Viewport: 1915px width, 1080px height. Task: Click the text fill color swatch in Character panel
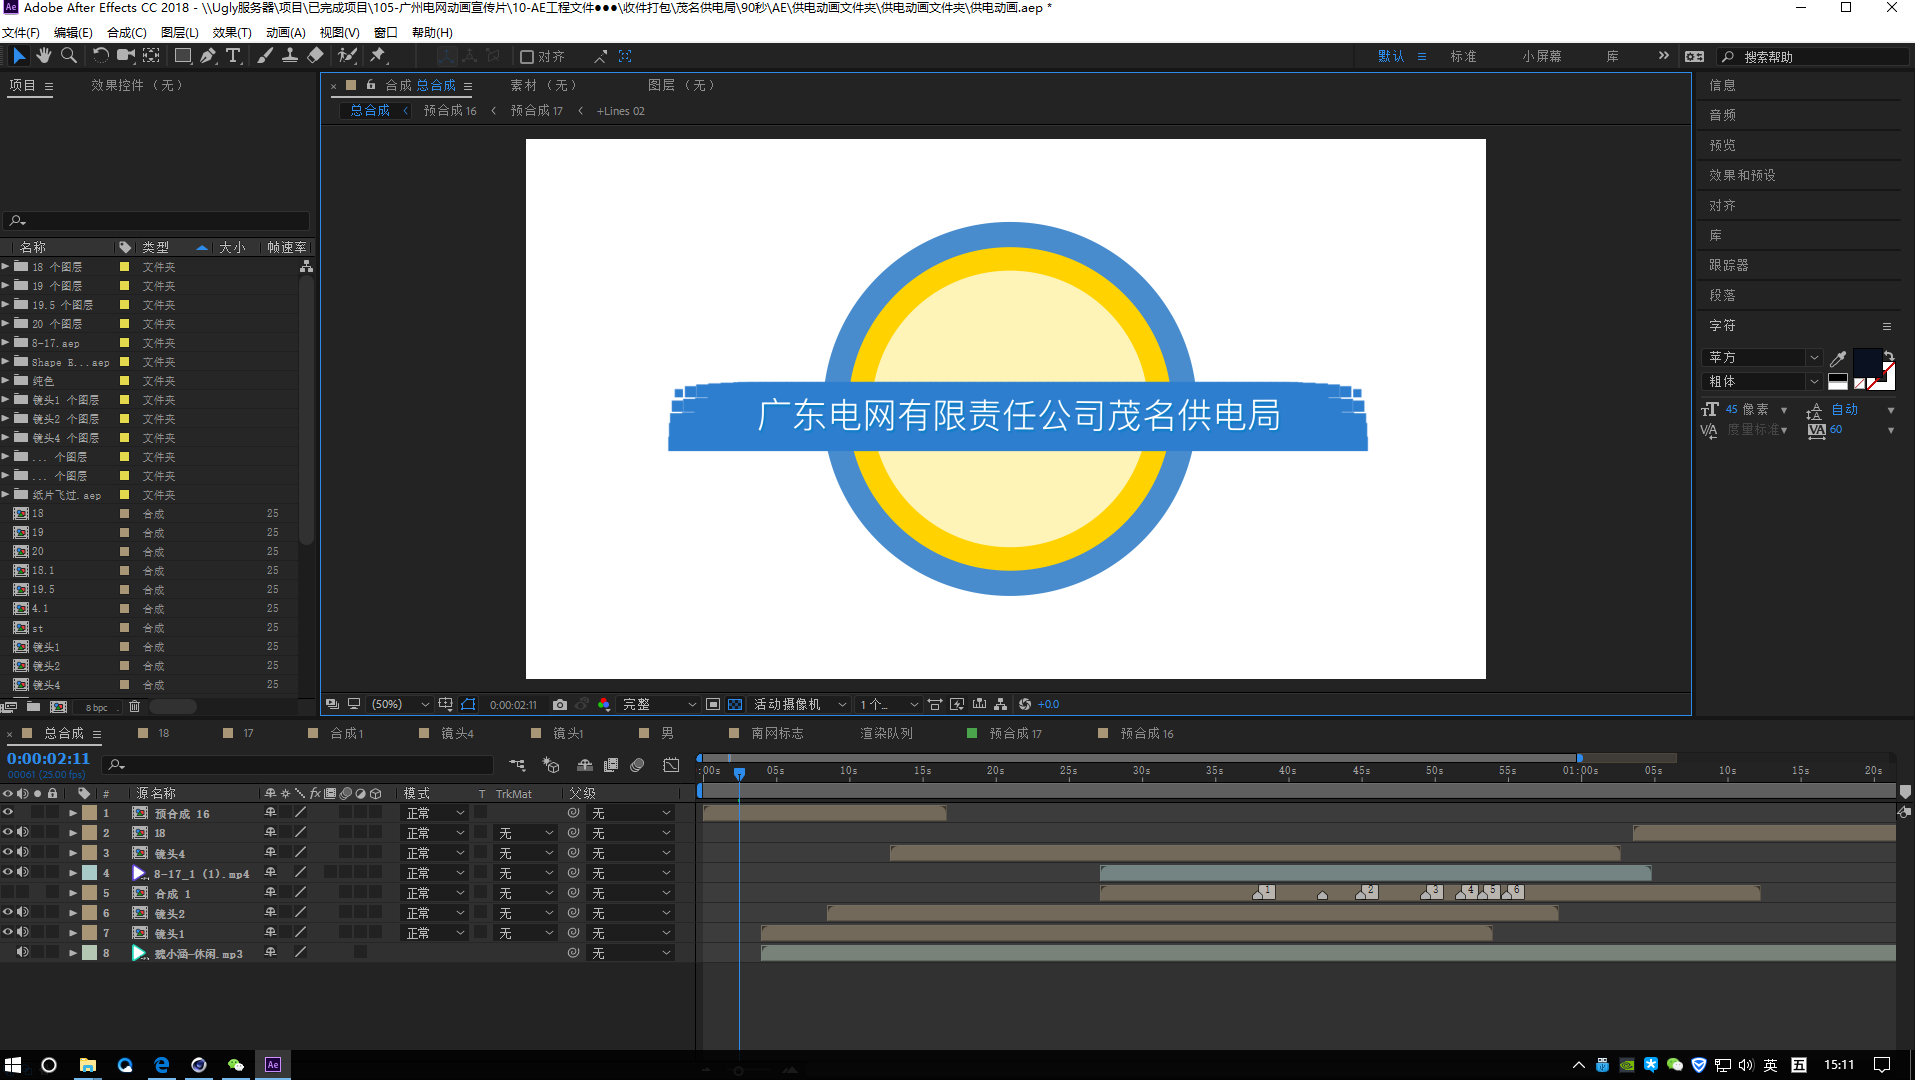[1866, 362]
